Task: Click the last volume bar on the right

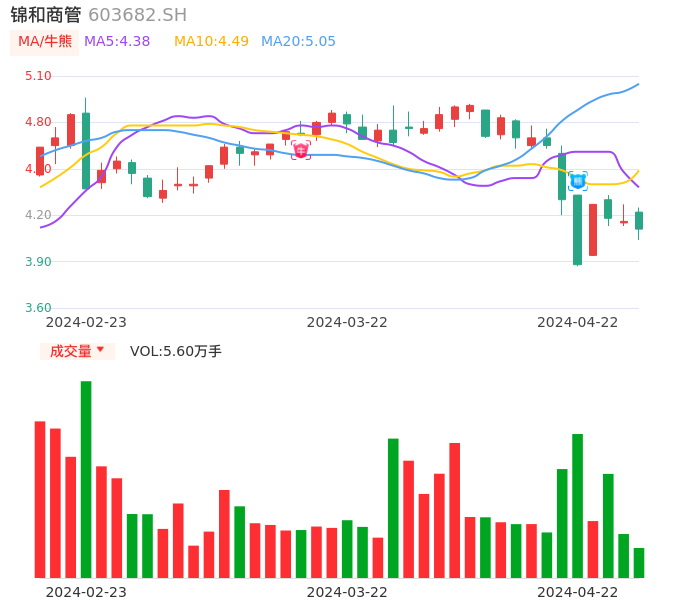Action: tap(639, 562)
